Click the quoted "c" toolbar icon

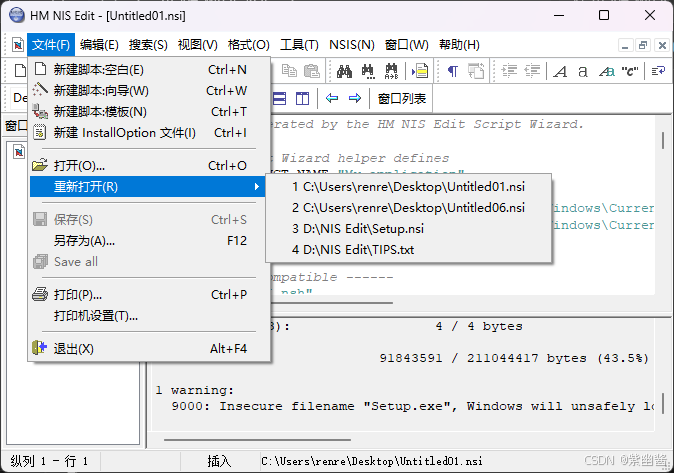[x=629, y=71]
